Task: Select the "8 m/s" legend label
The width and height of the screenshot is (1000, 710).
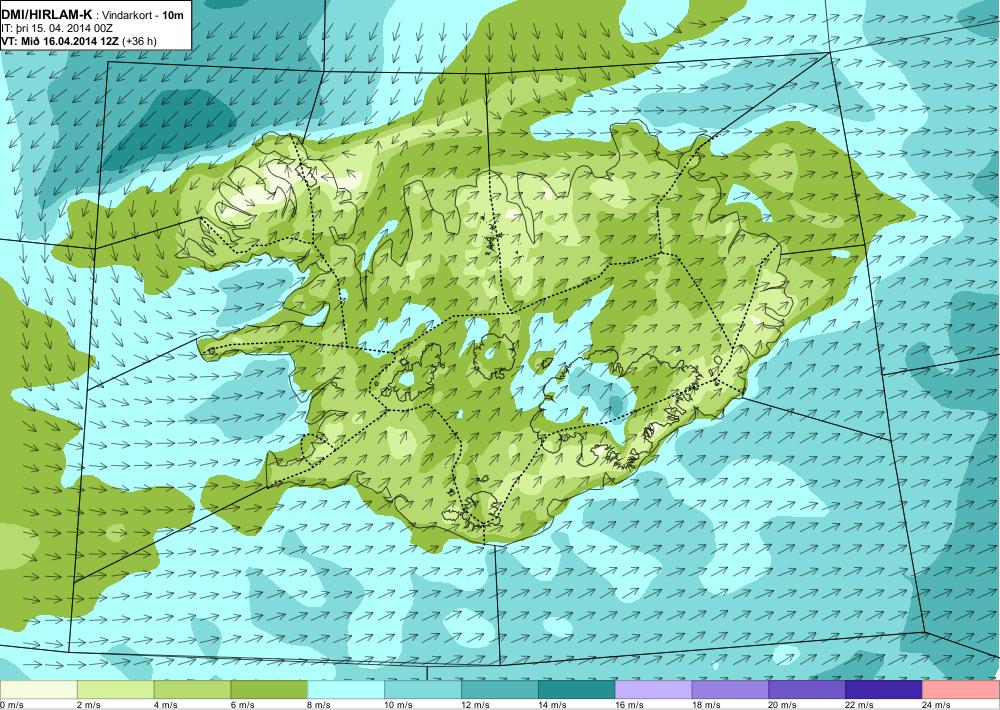Action: point(320,705)
